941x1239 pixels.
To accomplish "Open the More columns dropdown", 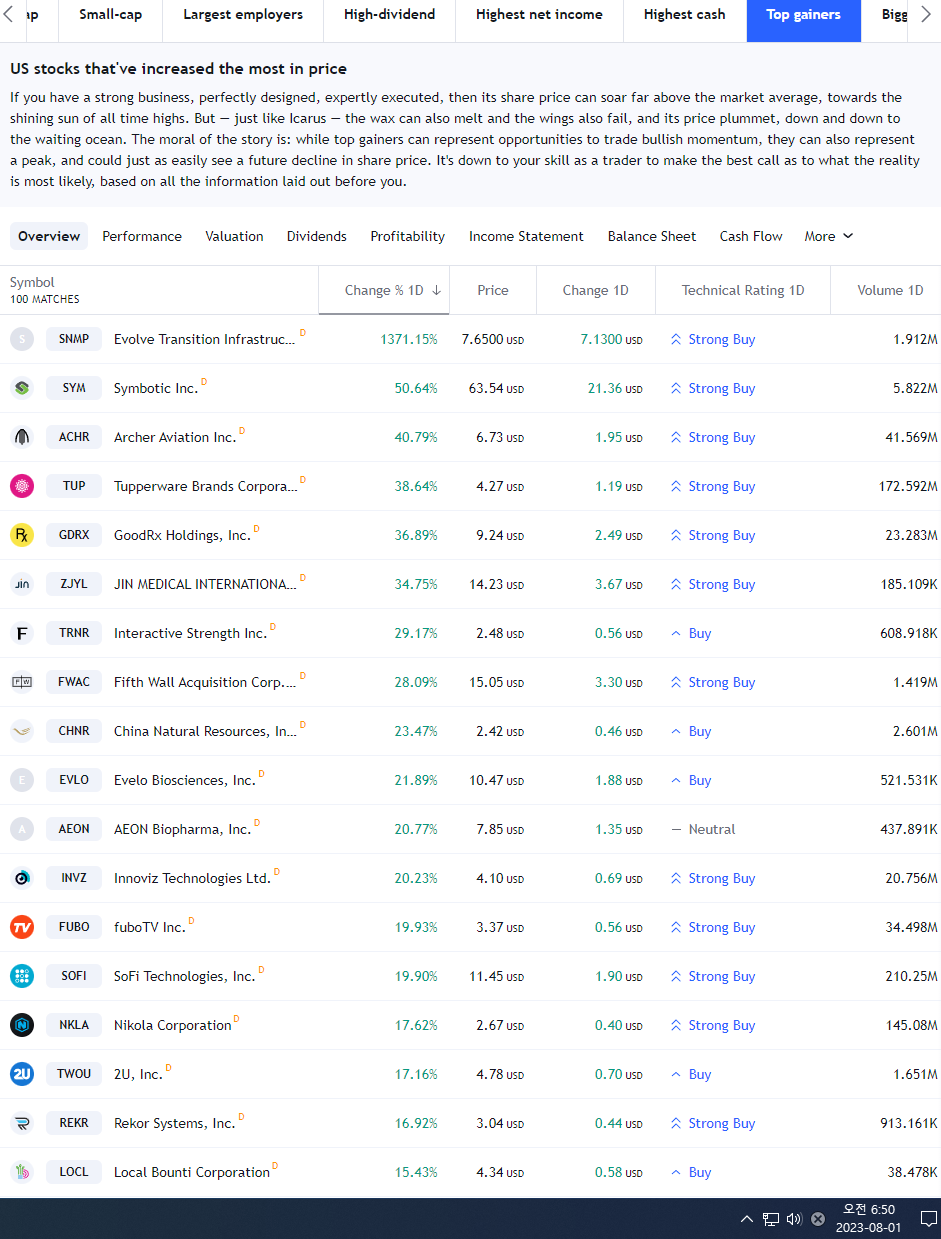I will tap(829, 236).
